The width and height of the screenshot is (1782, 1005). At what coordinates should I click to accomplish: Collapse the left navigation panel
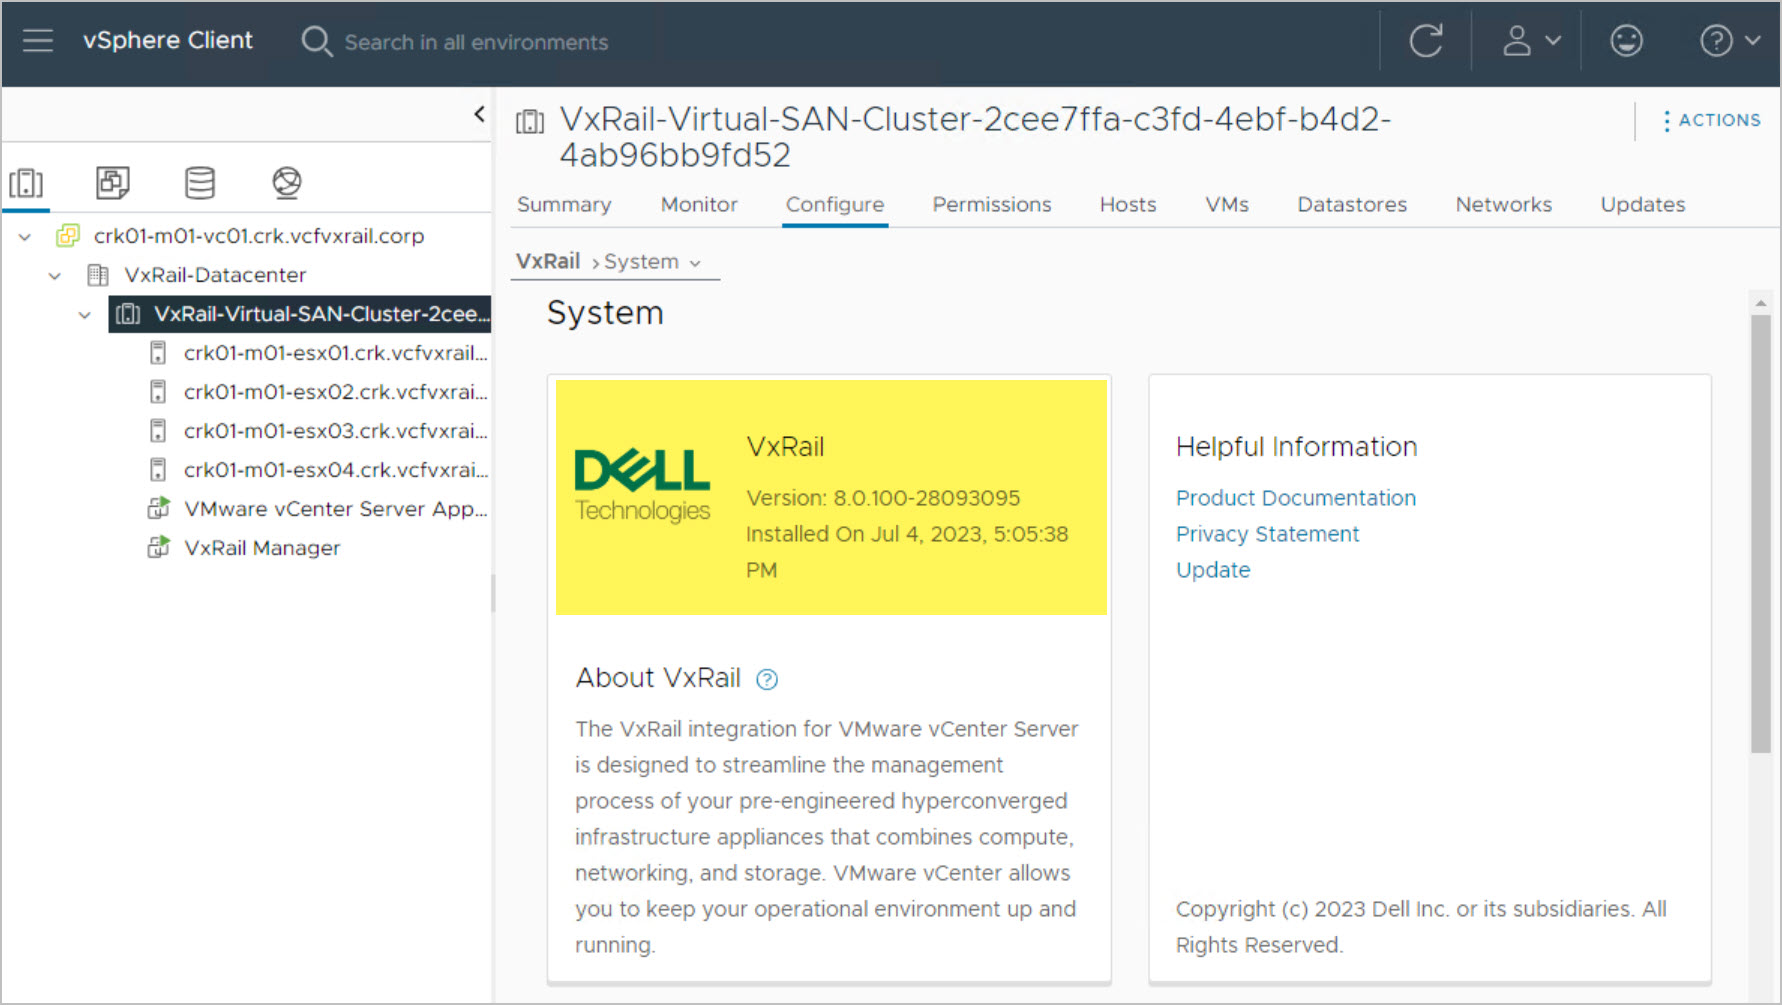pyautogui.click(x=479, y=114)
